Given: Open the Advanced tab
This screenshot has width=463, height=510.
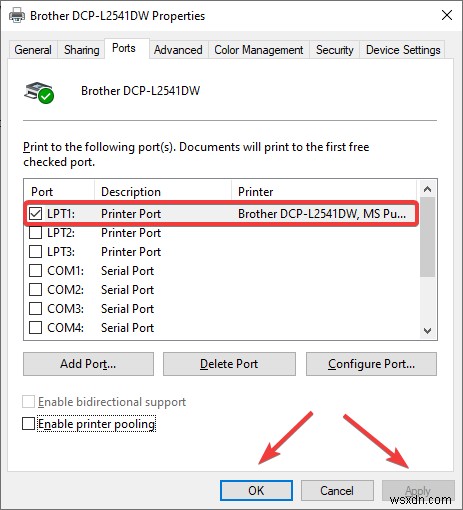Looking at the screenshot, I should (x=178, y=50).
